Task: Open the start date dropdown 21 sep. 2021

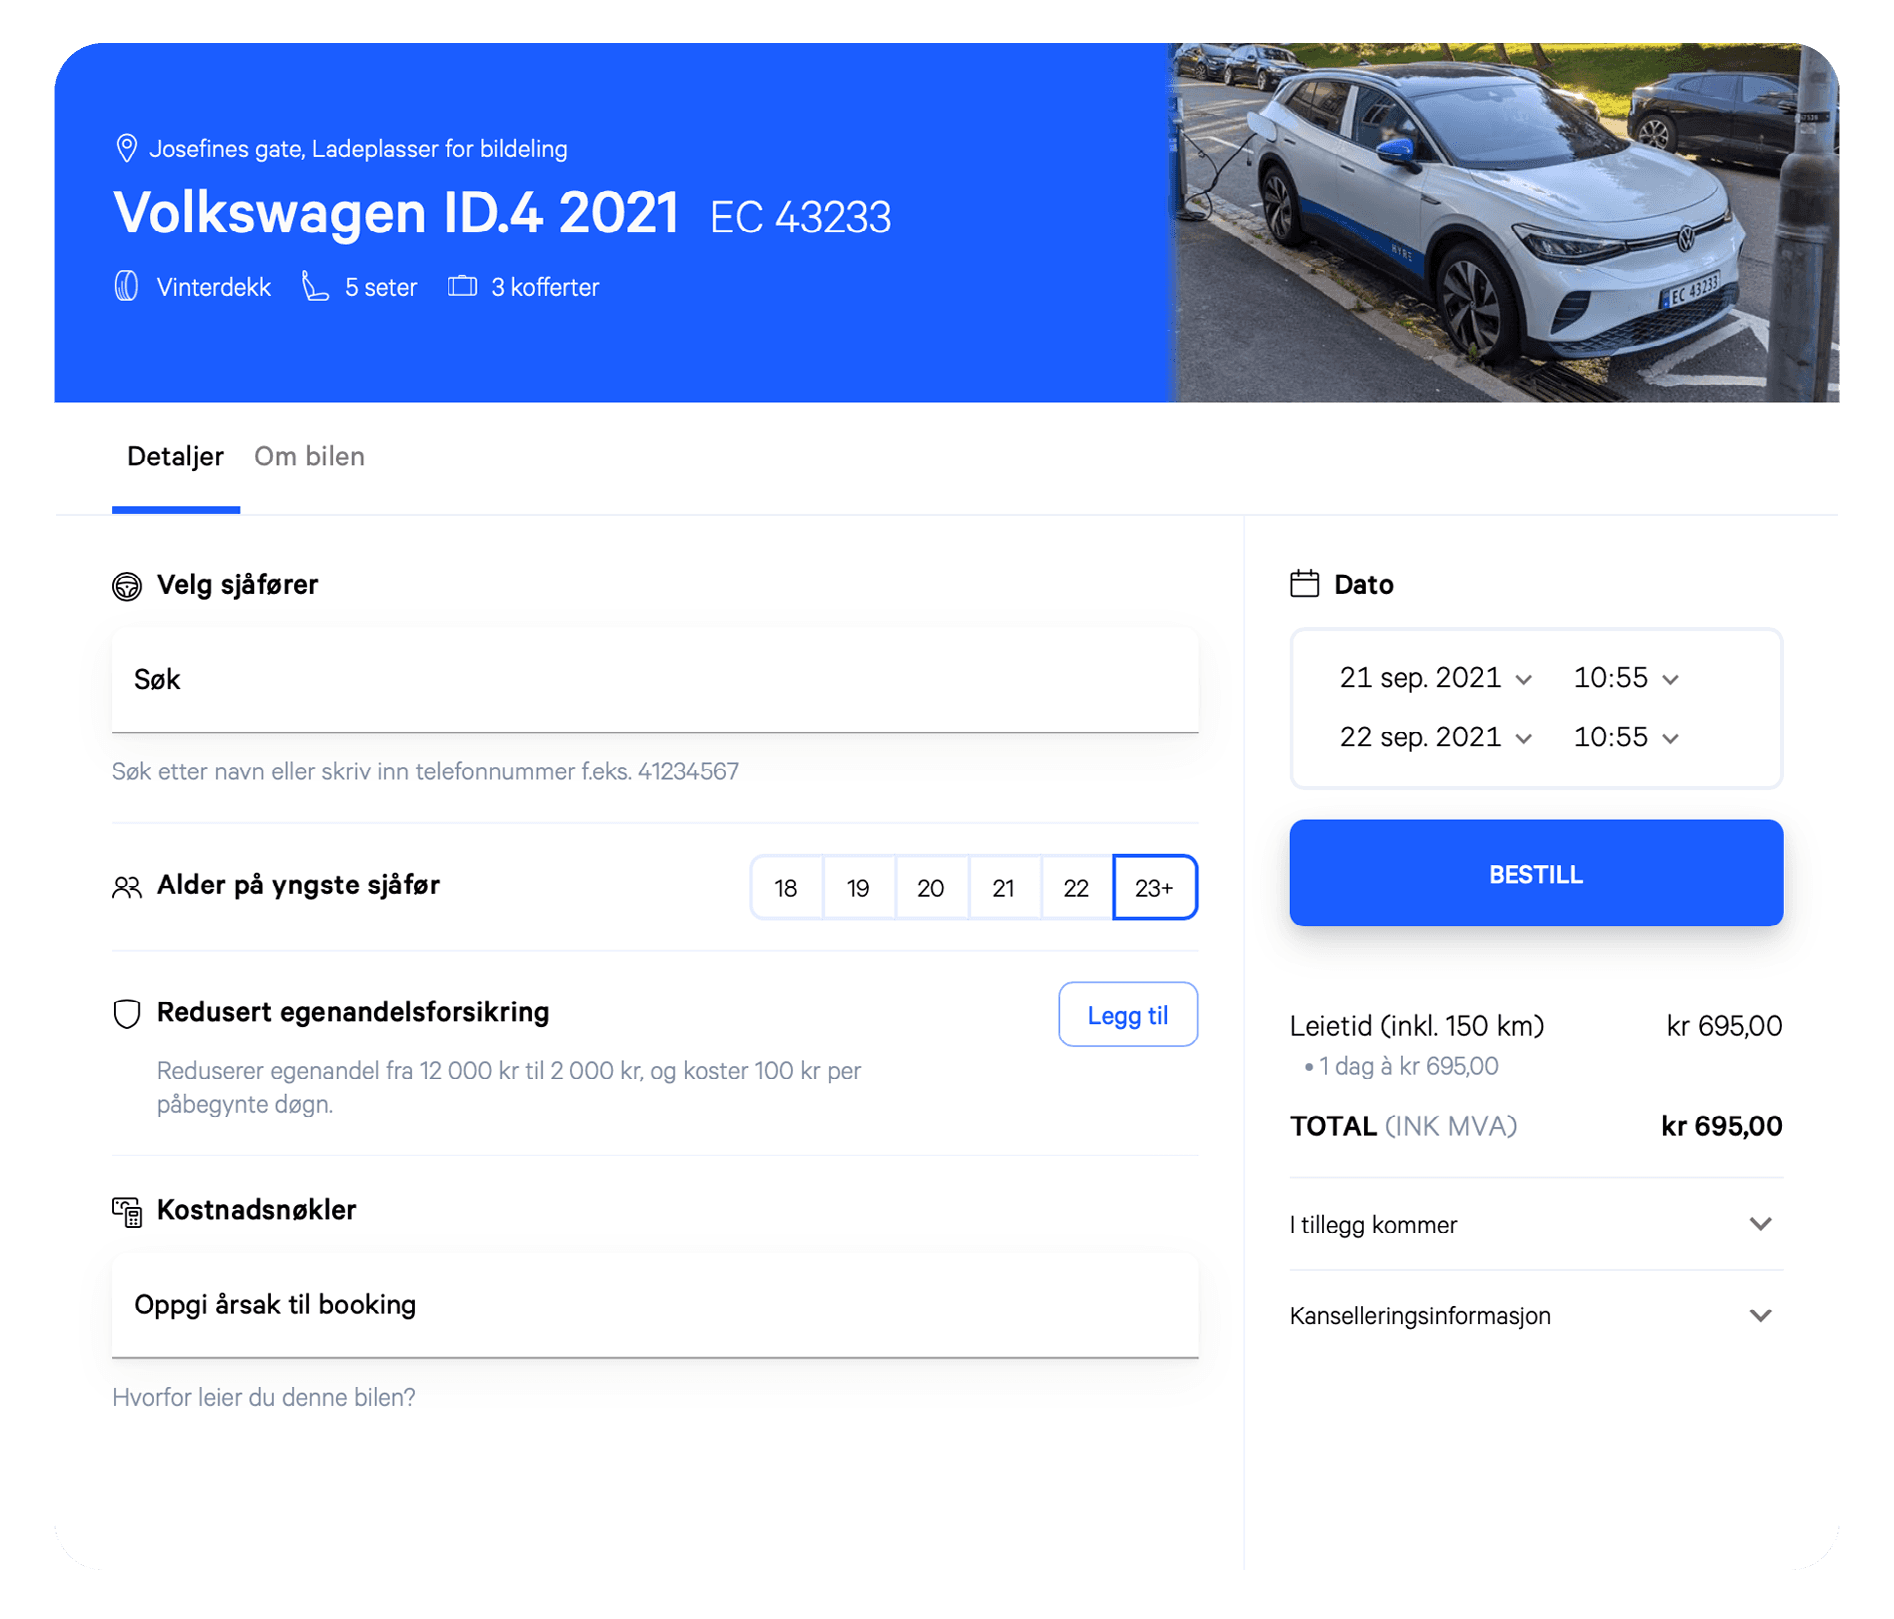Action: pos(1435,678)
